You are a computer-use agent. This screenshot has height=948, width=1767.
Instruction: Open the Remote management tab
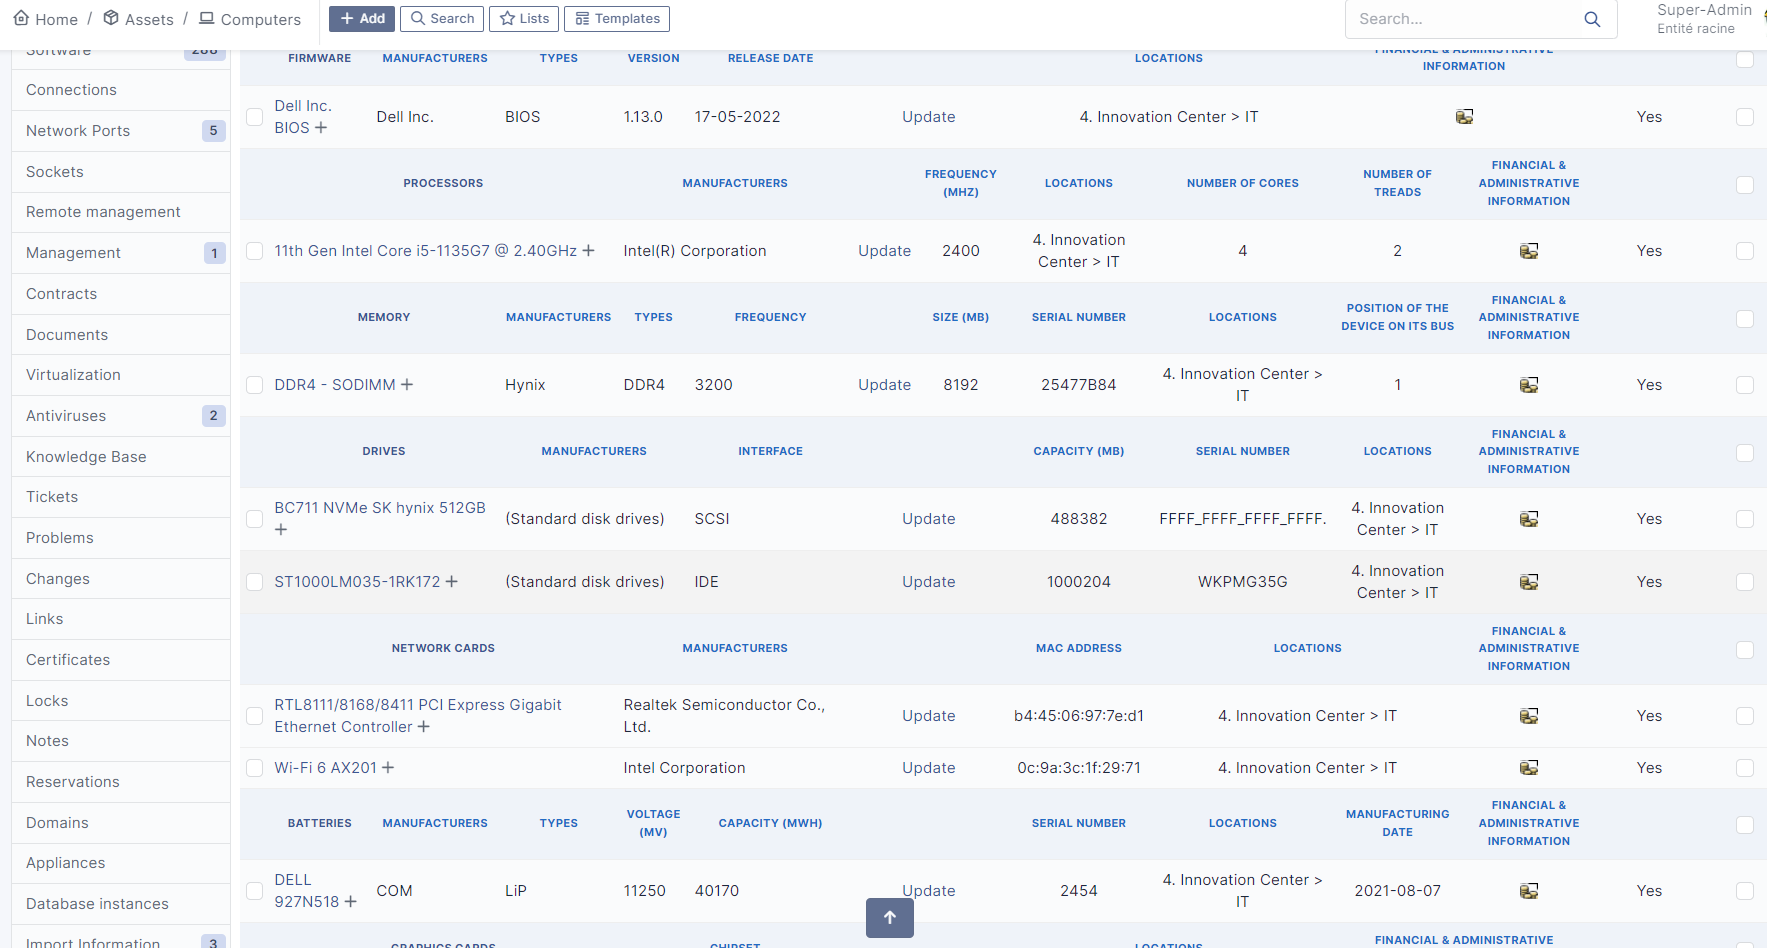coord(121,212)
